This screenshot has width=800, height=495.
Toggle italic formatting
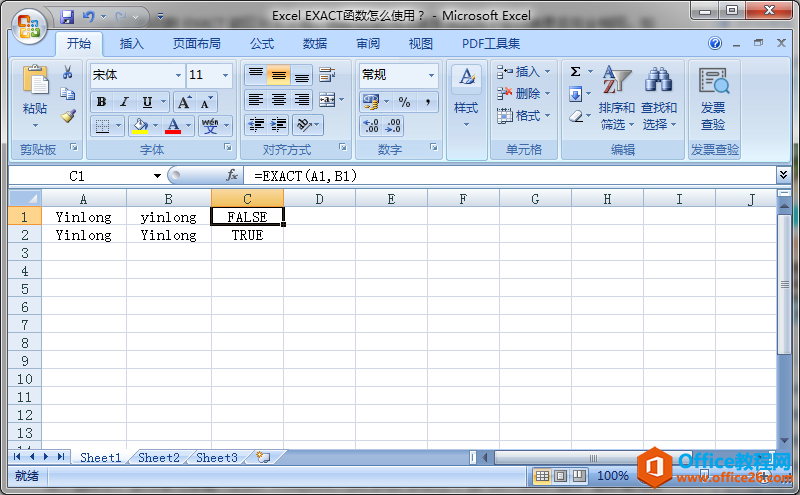tap(124, 102)
